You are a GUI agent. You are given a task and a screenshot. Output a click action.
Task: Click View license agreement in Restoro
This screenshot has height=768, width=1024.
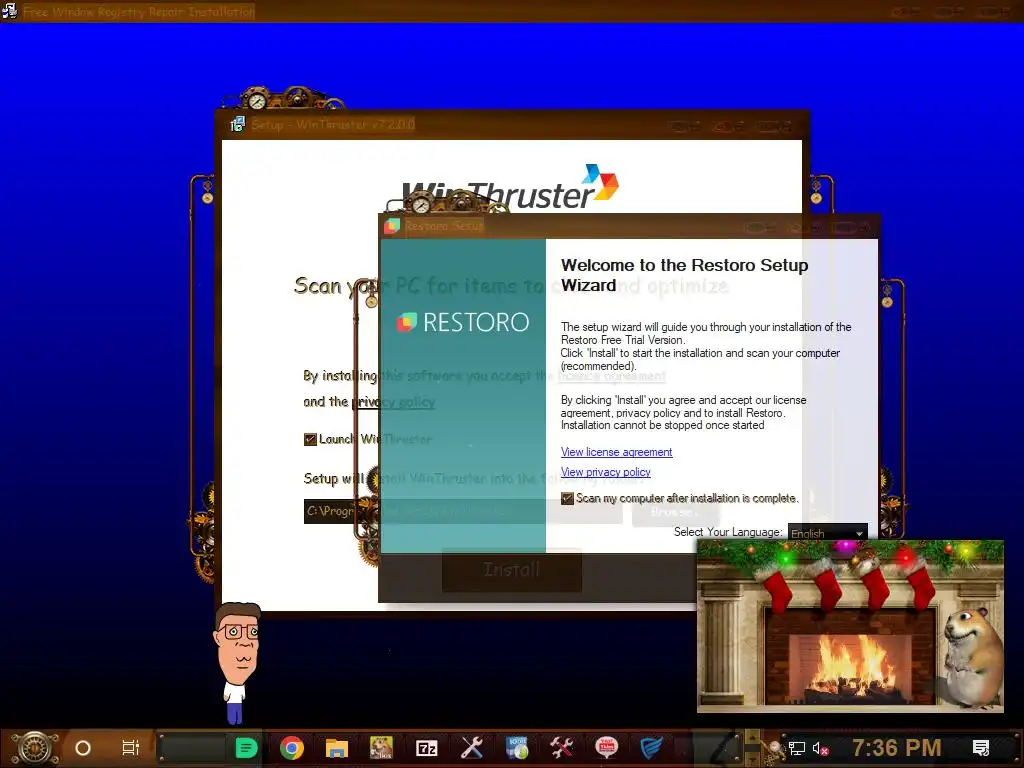[x=616, y=452]
